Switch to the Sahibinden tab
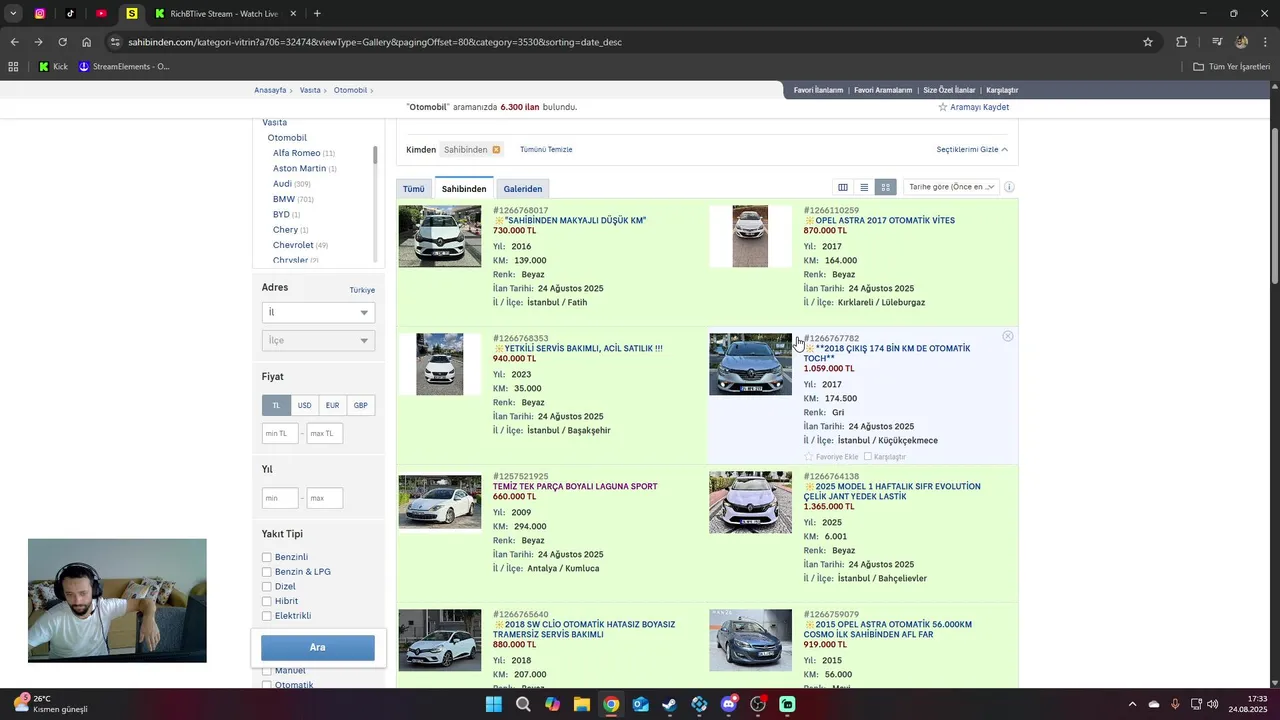 click(464, 188)
